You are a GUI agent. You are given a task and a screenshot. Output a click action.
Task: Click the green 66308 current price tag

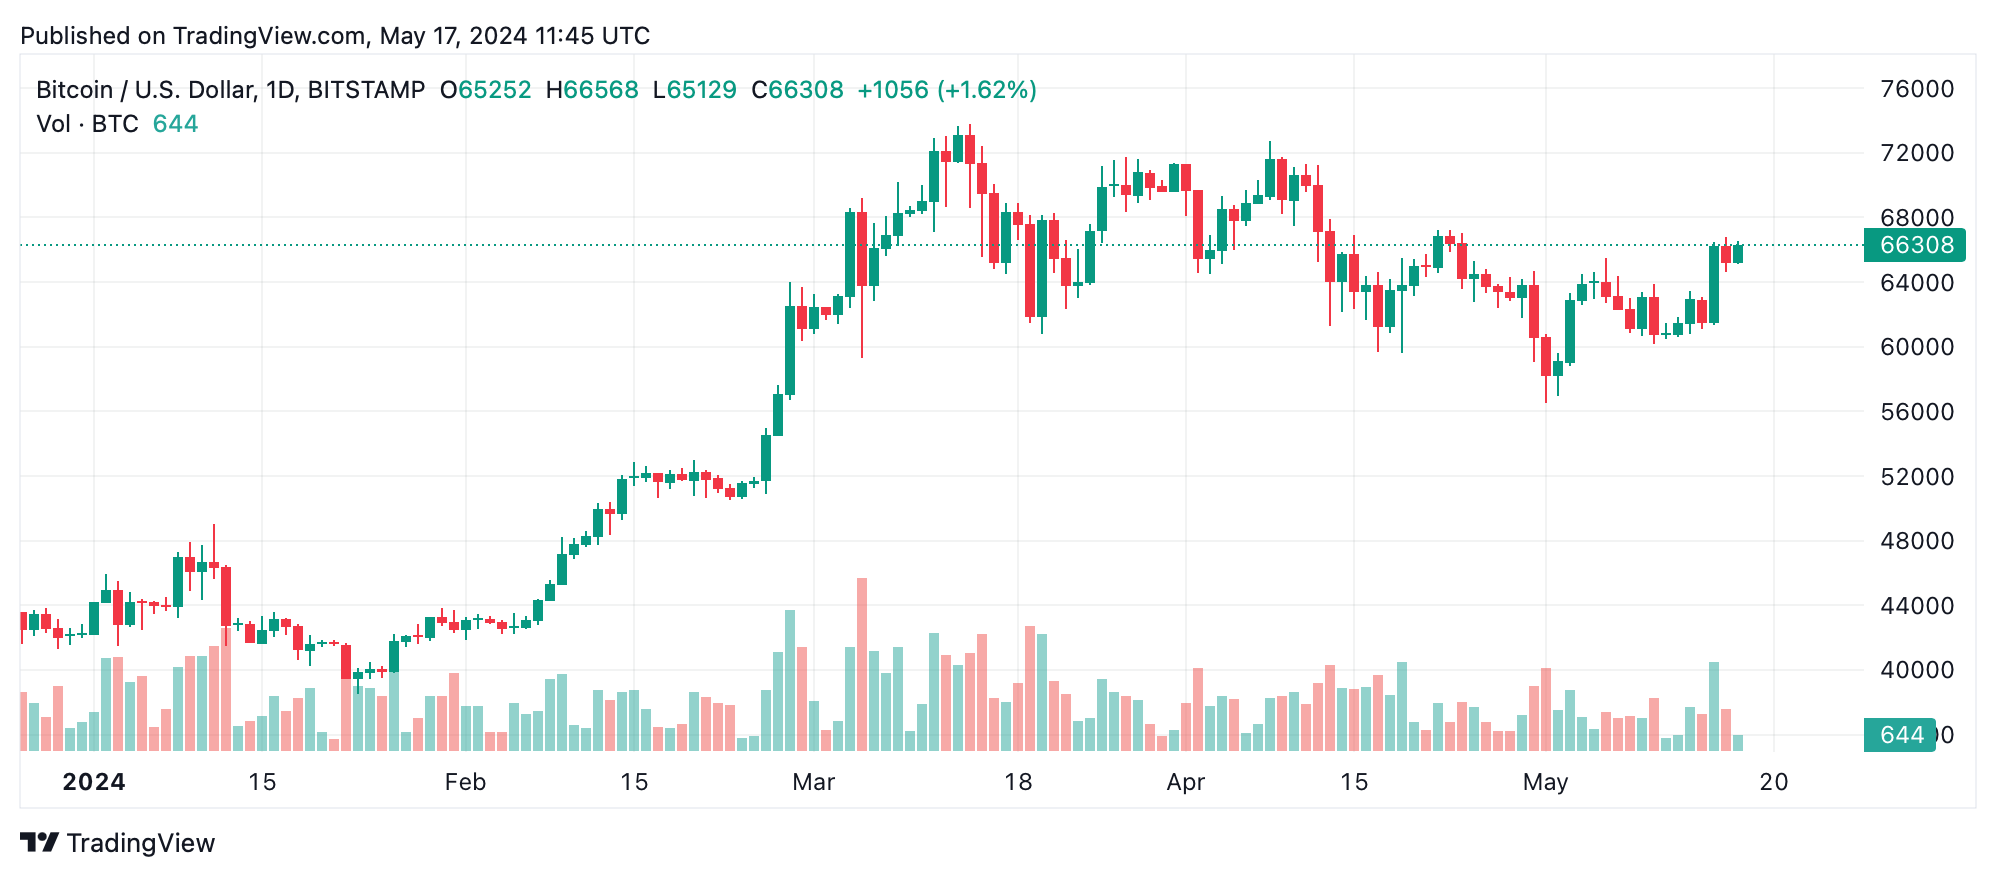click(x=1914, y=245)
